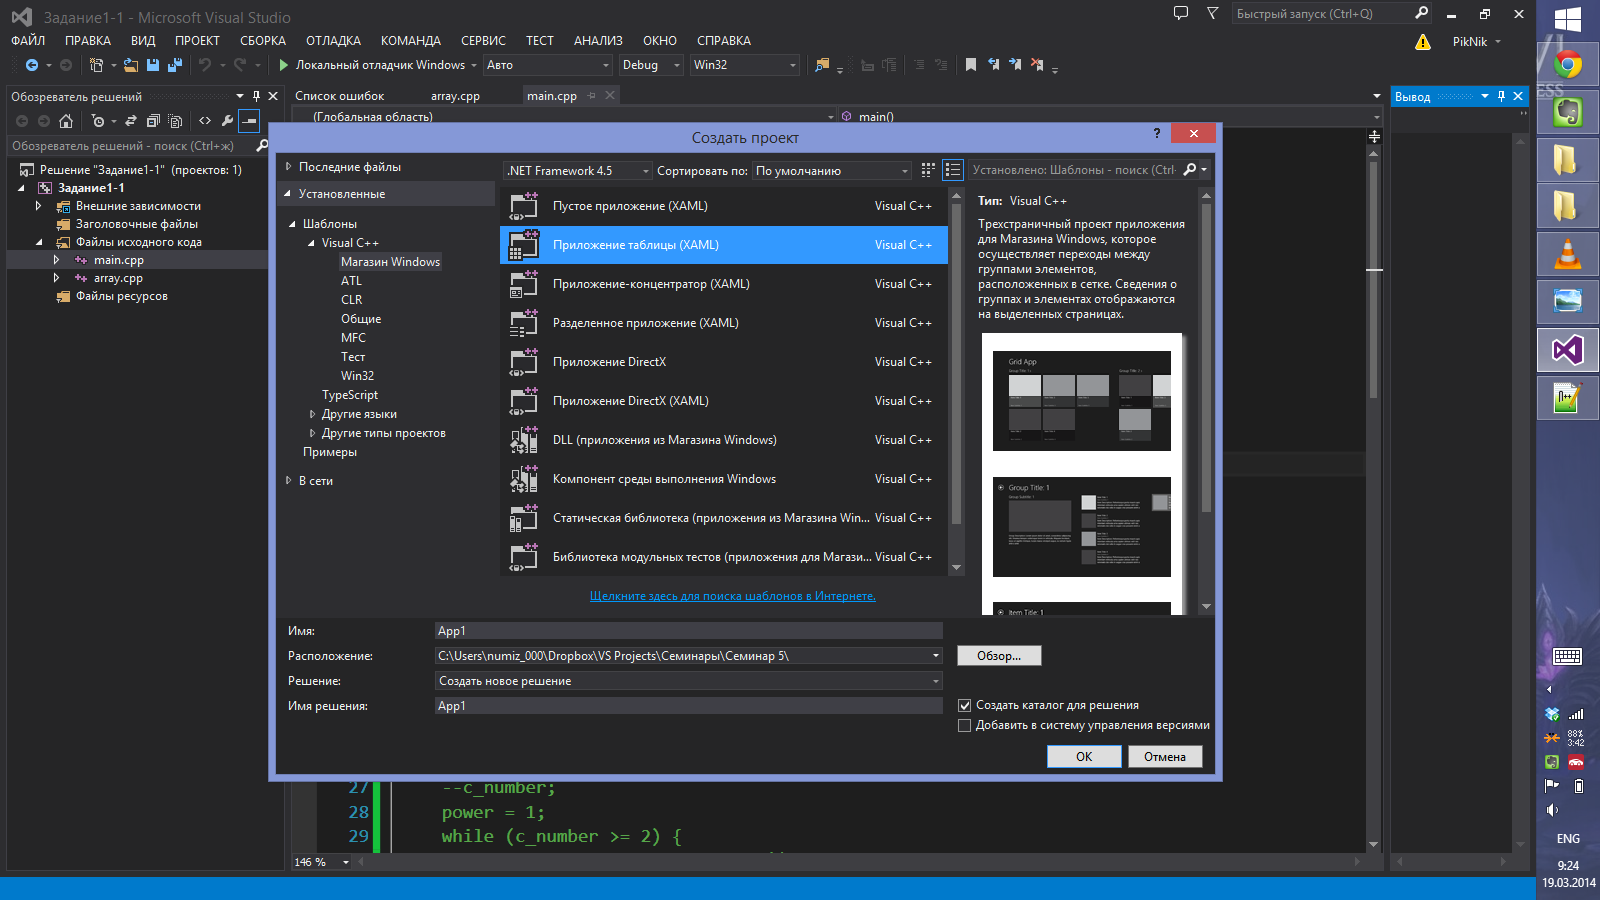Expand the Recent files section
This screenshot has height=900, width=1600.
pos(289,167)
